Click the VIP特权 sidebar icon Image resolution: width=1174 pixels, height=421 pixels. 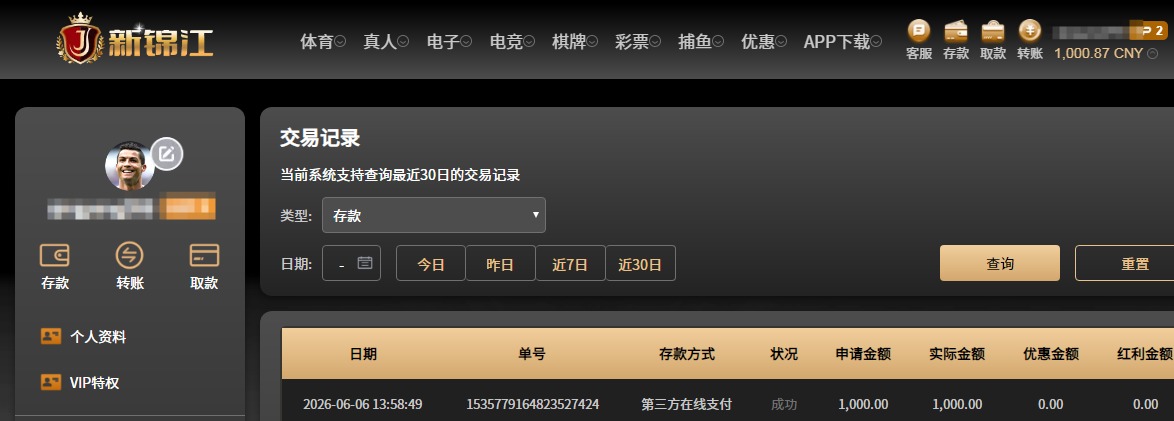click(x=51, y=383)
